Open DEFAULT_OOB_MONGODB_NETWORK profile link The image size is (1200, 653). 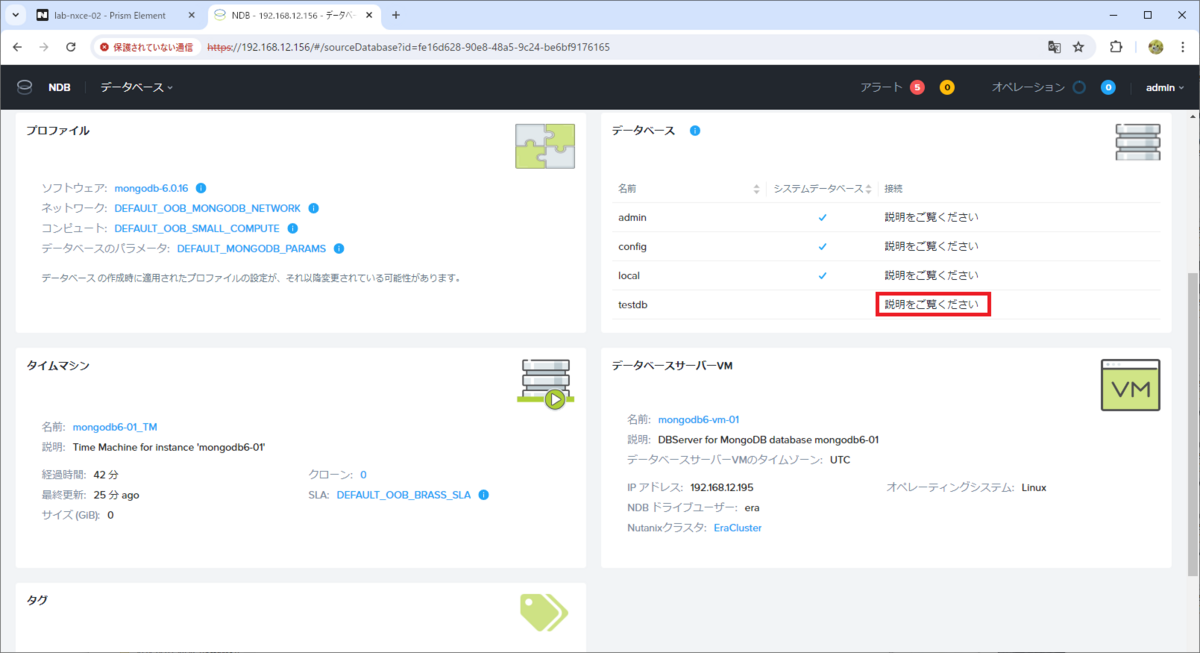point(207,208)
